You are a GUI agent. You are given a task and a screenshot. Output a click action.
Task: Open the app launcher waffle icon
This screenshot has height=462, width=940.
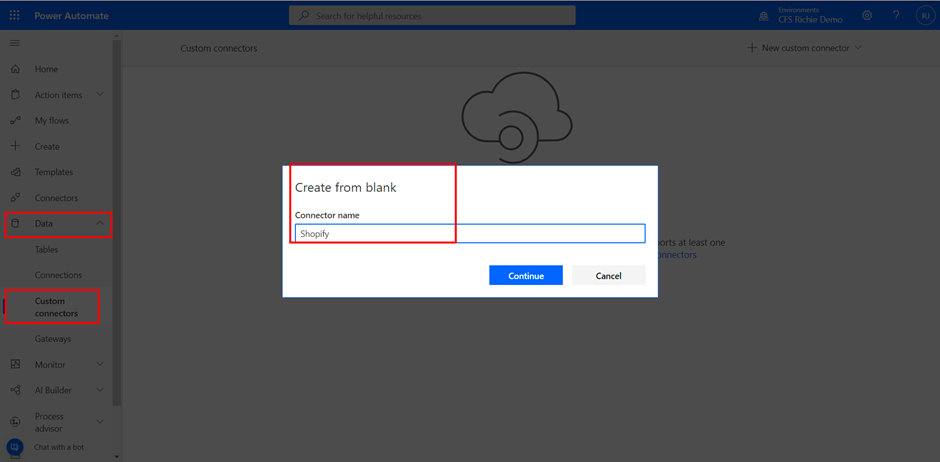coord(14,16)
